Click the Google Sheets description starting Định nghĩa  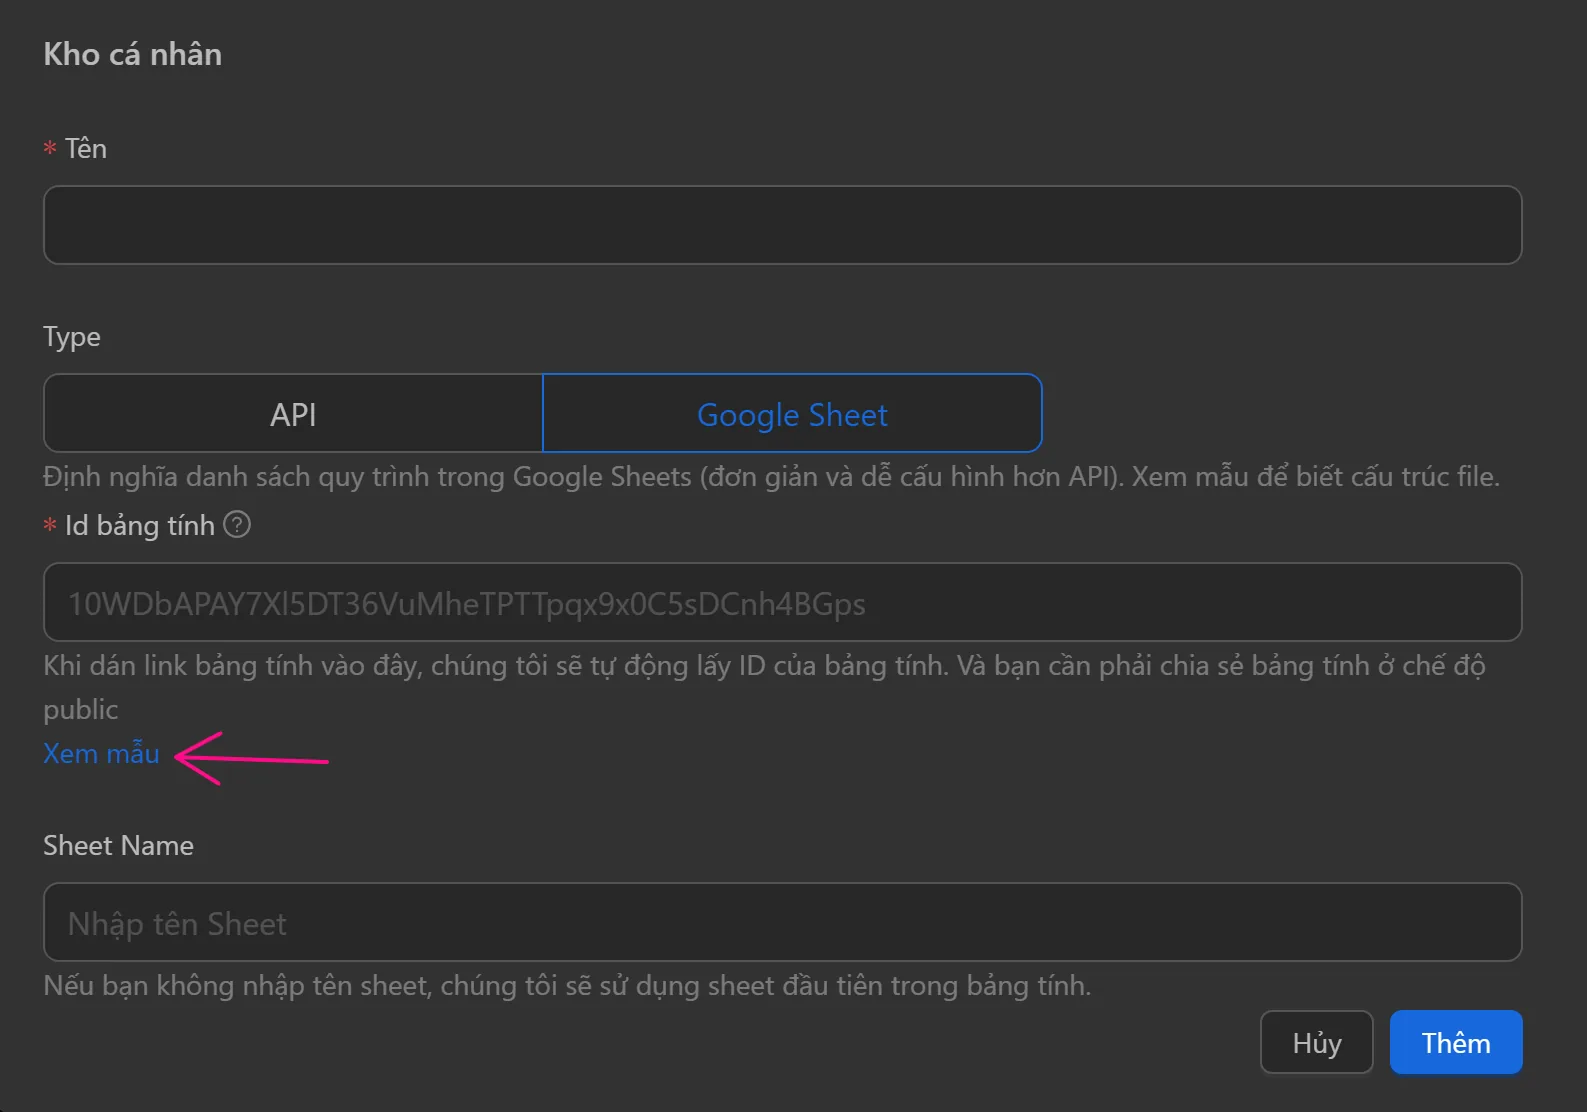point(770,477)
